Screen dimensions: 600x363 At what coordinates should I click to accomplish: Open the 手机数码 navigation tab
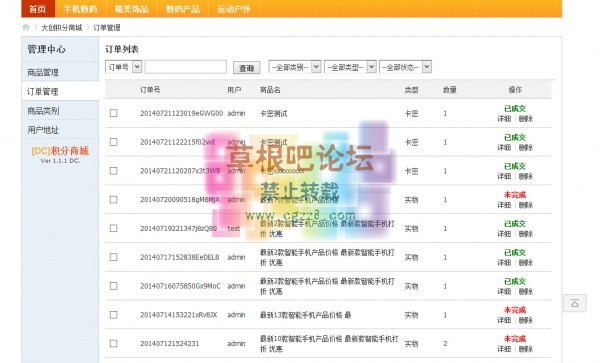click(x=80, y=9)
